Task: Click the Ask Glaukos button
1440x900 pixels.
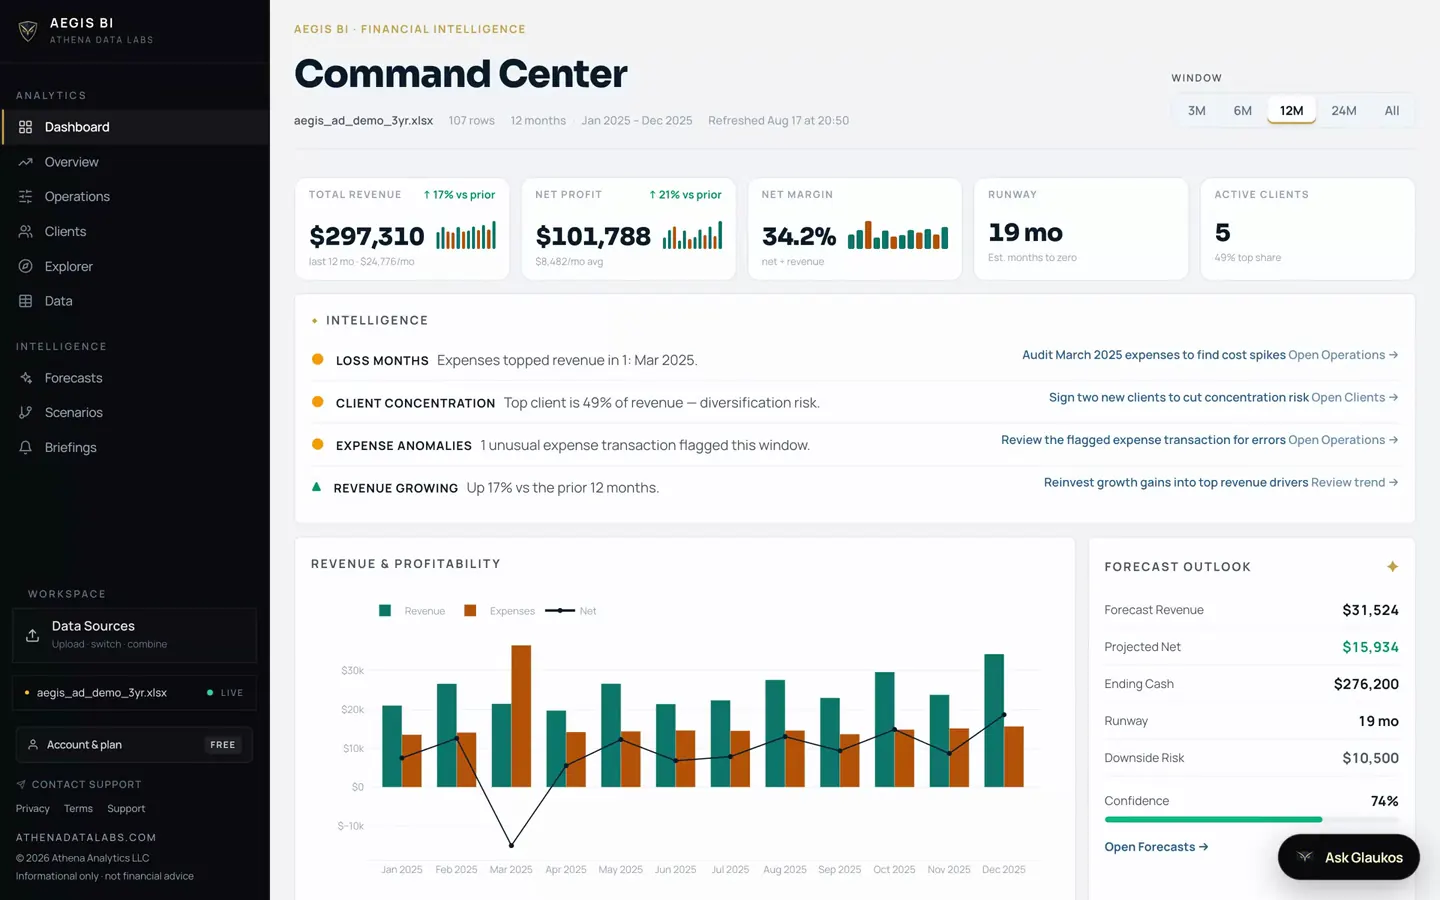Action: (x=1348, y=857)
